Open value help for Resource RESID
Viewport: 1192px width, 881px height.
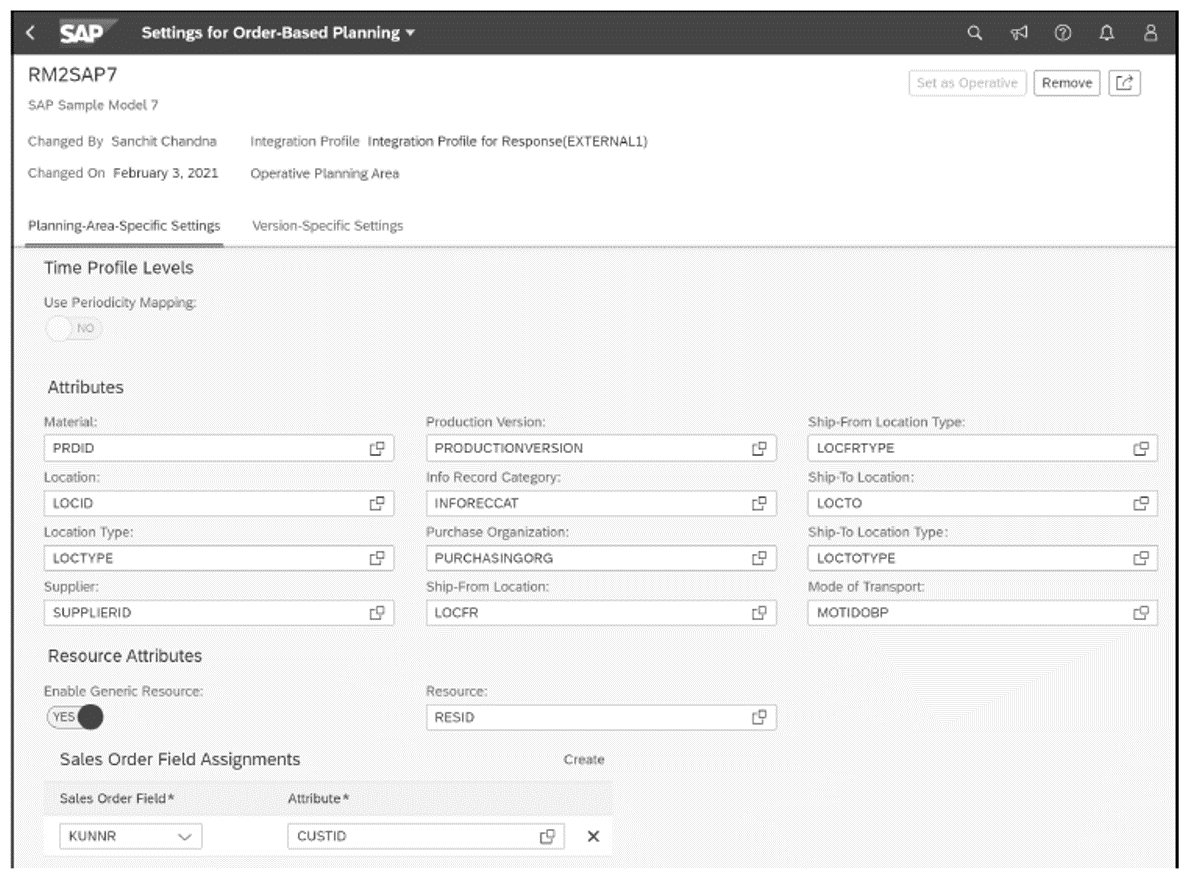click(758, 717)
